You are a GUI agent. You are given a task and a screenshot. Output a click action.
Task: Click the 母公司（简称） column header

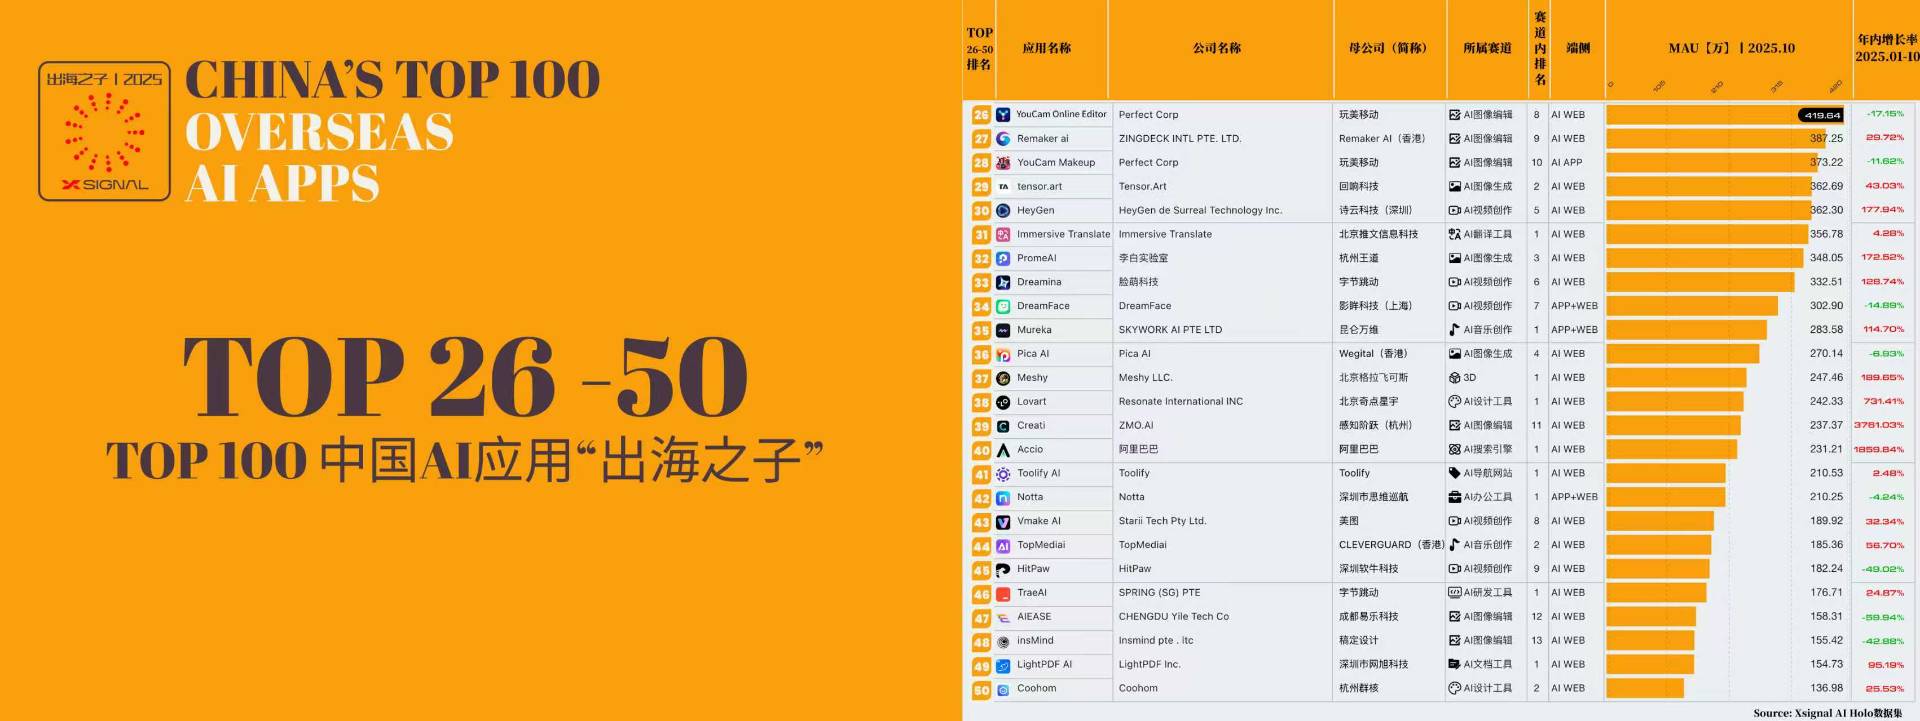pos(1388,48)
